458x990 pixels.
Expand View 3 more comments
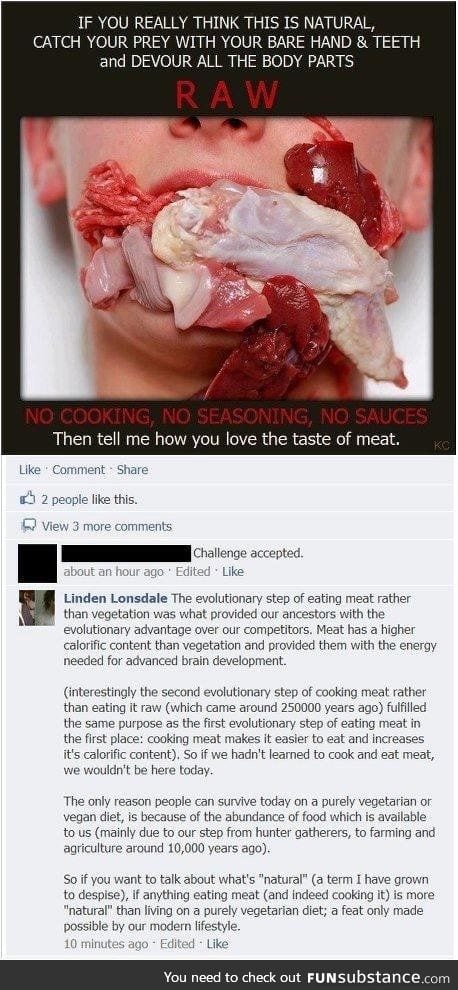coord(107,526)
